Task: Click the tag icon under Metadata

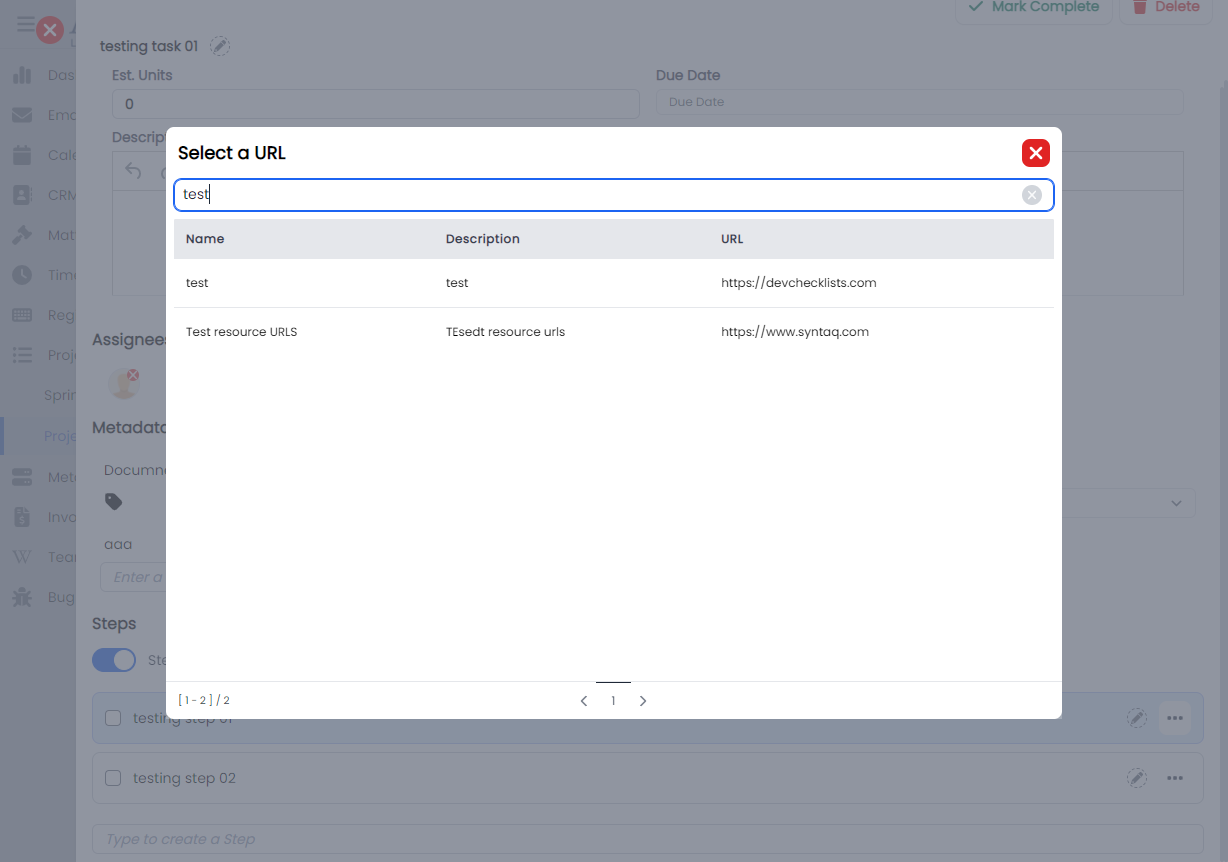Action: pos(114,502)
